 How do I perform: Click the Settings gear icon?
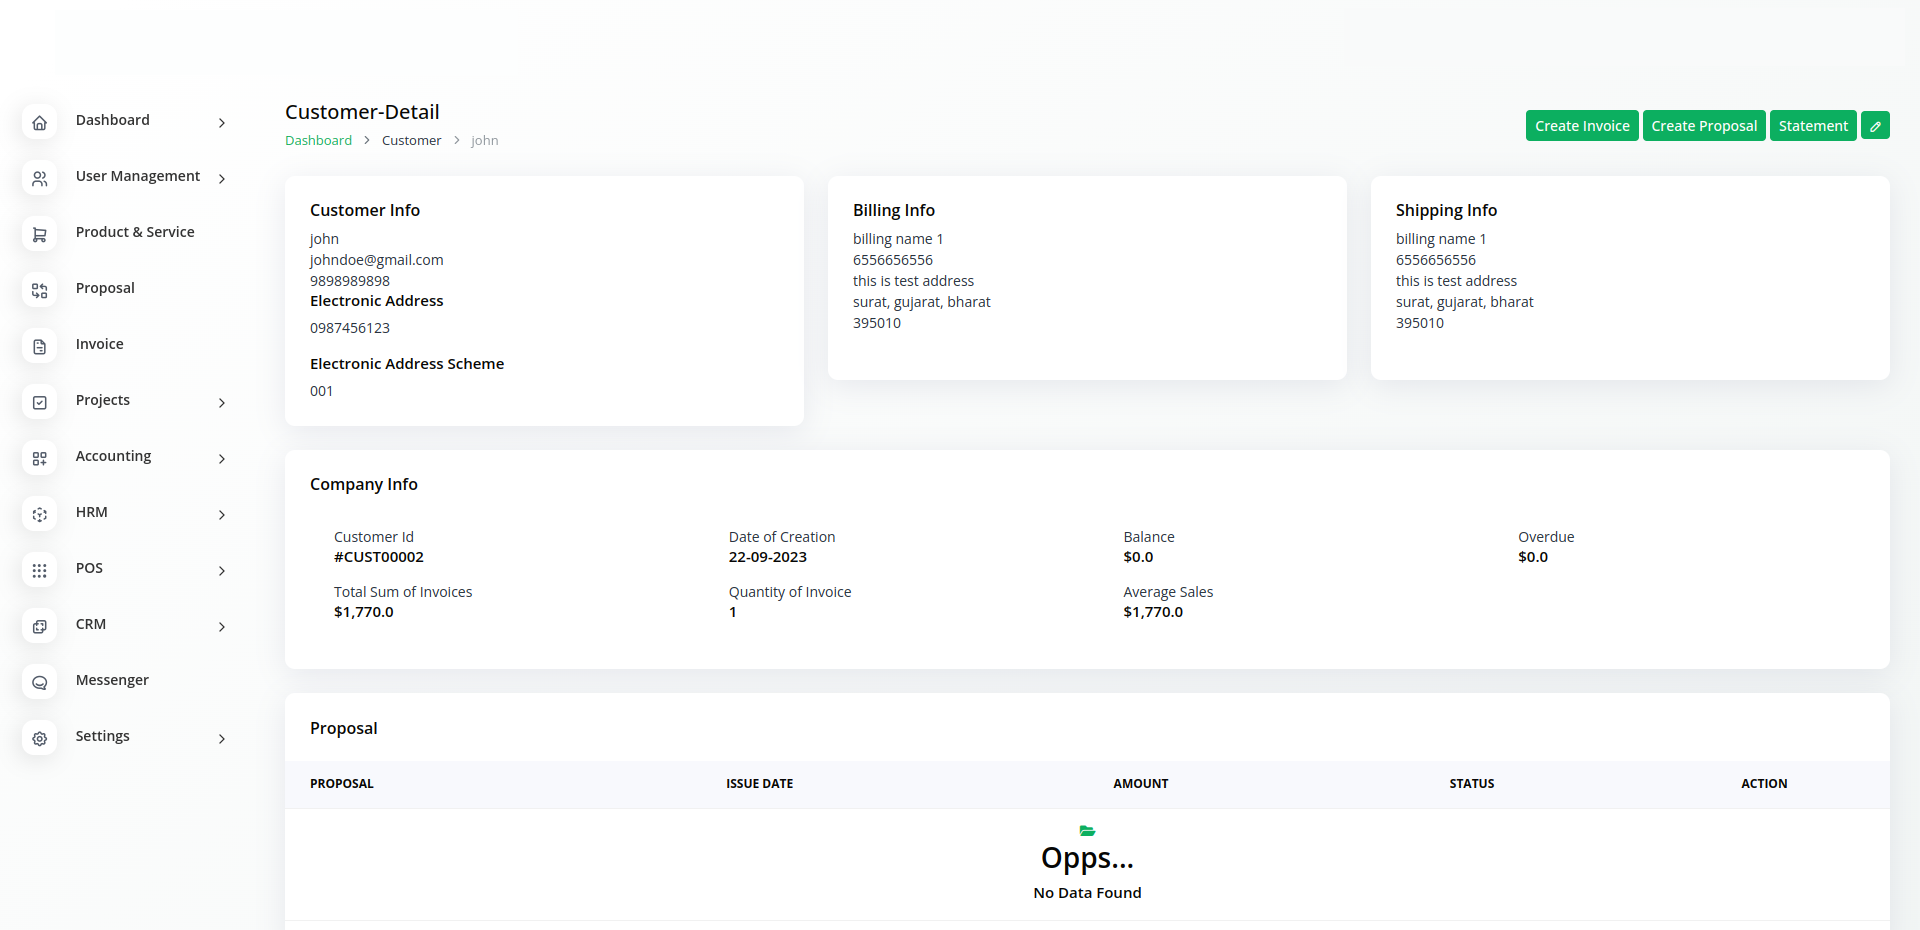[39, 739]
